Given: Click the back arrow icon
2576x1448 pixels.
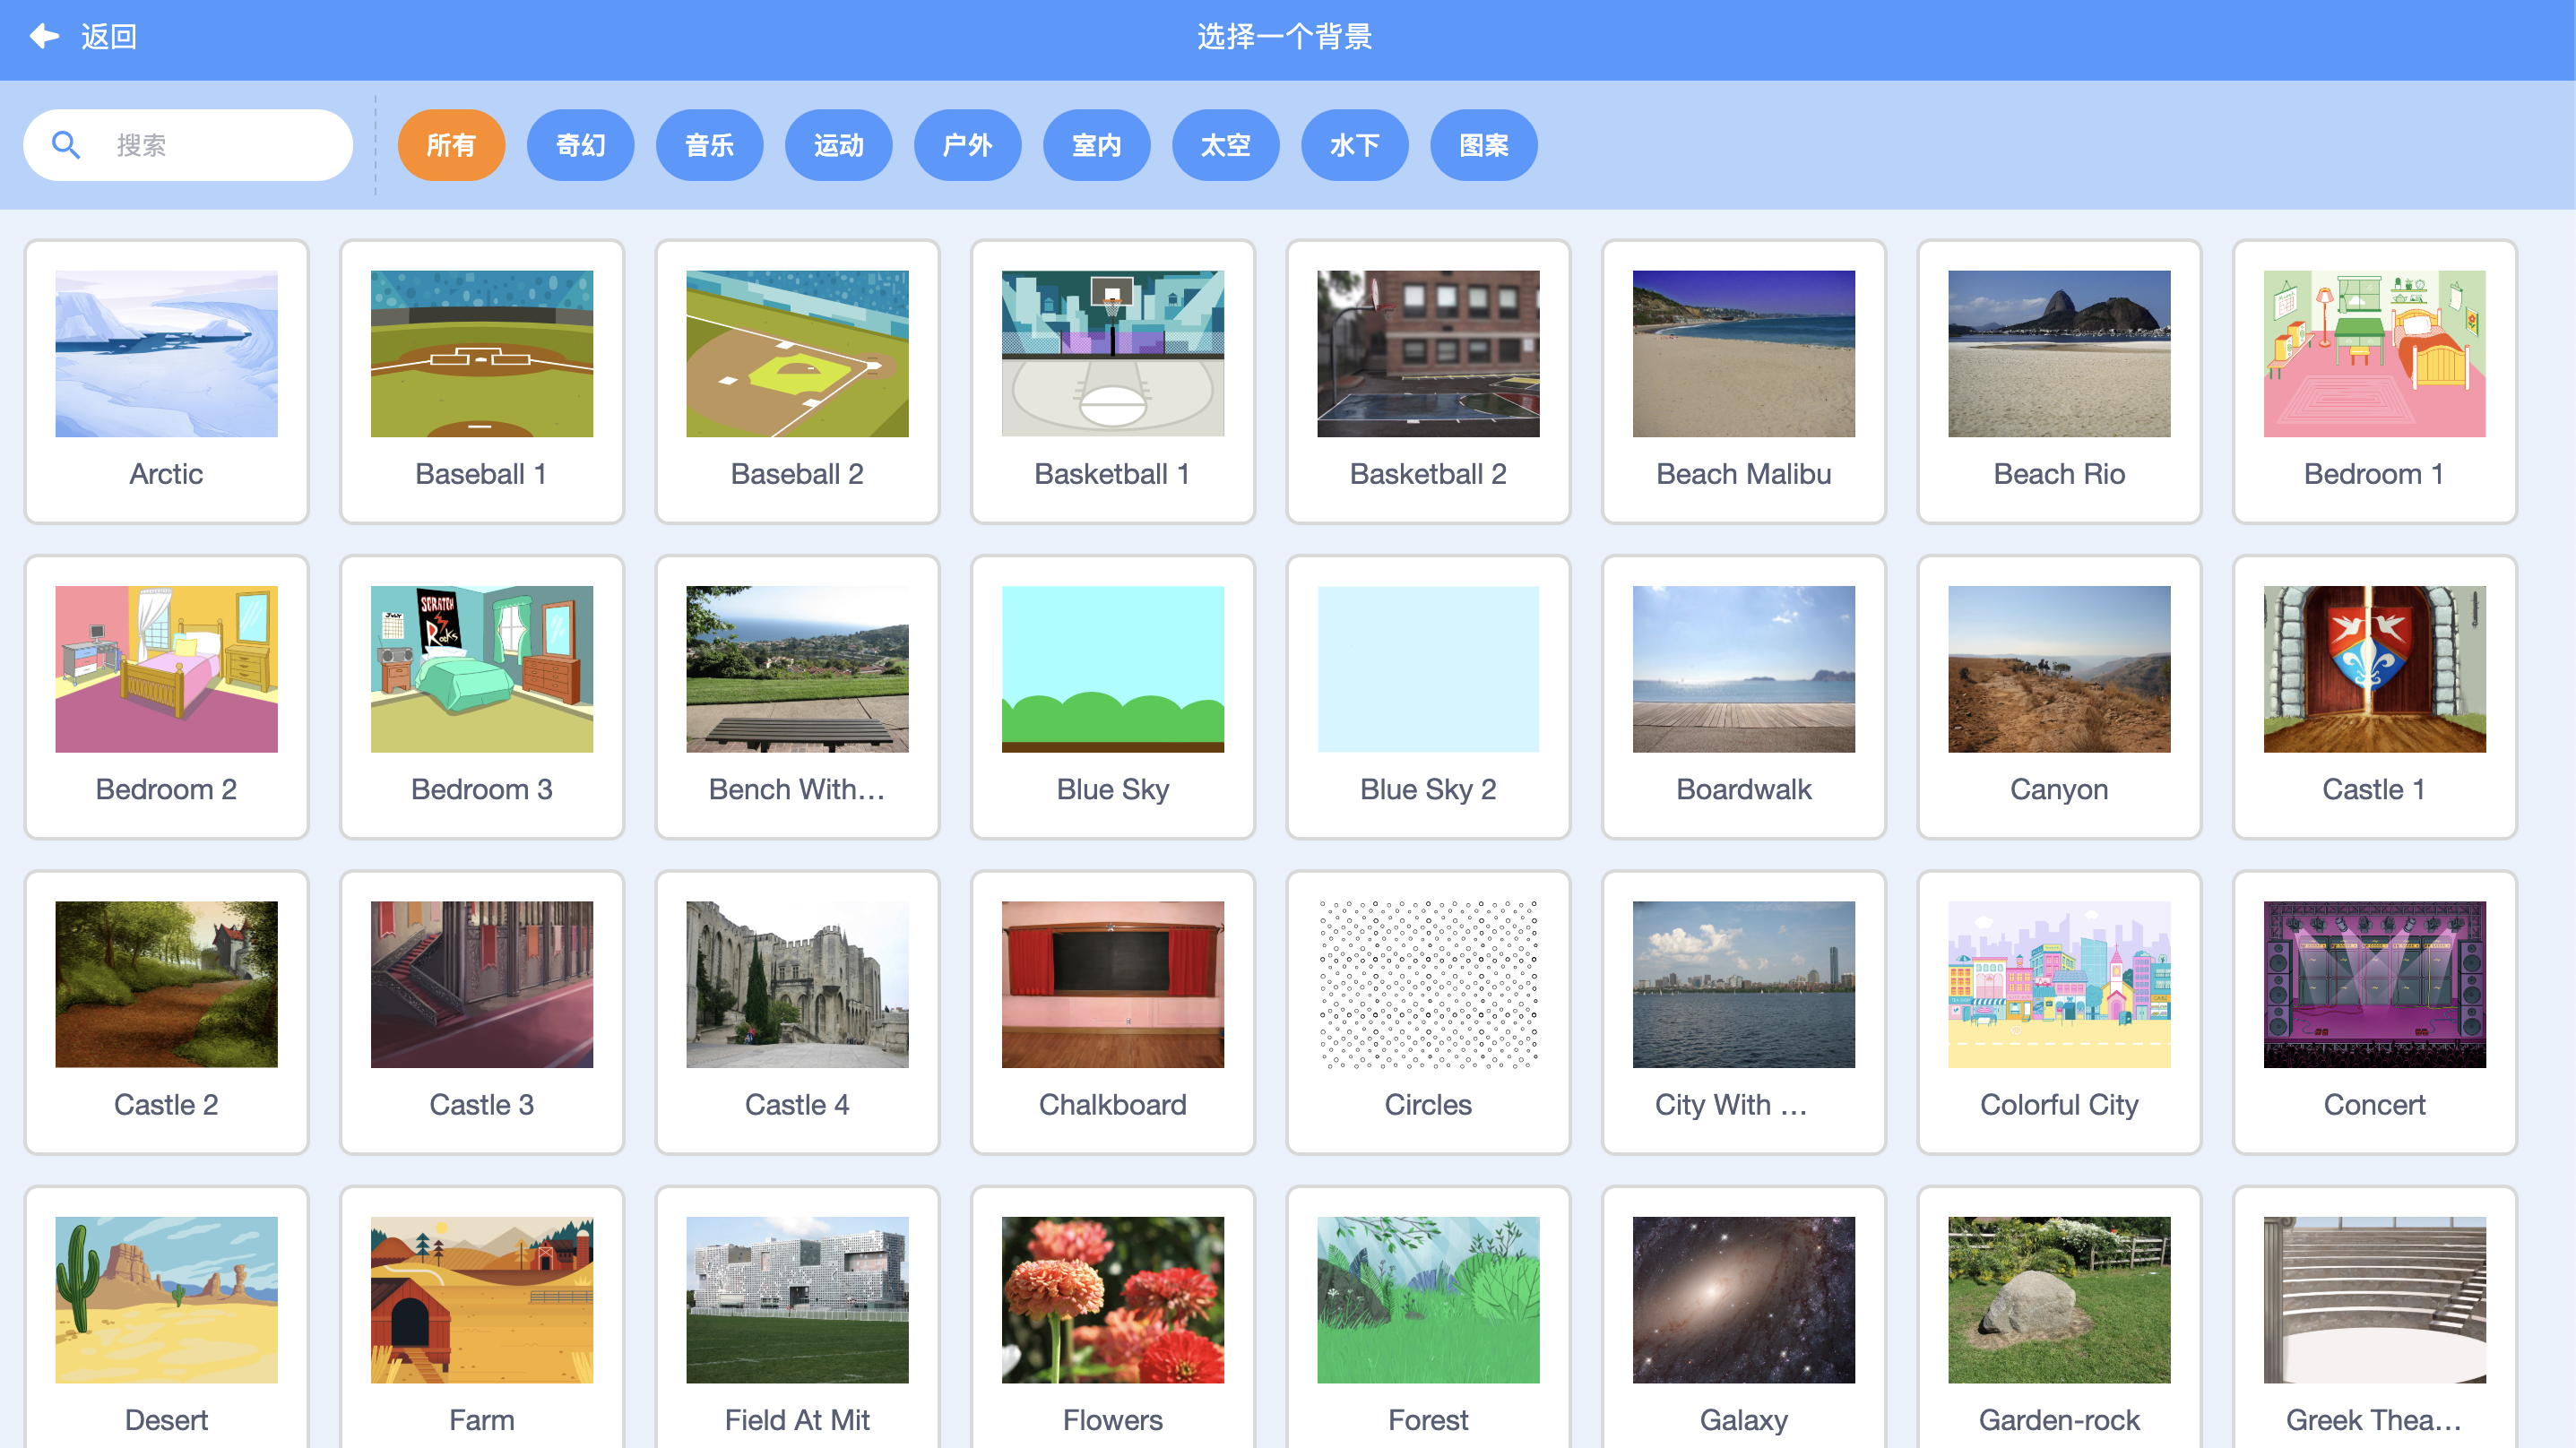Looking at the screenshot, I should pos(45,37).
